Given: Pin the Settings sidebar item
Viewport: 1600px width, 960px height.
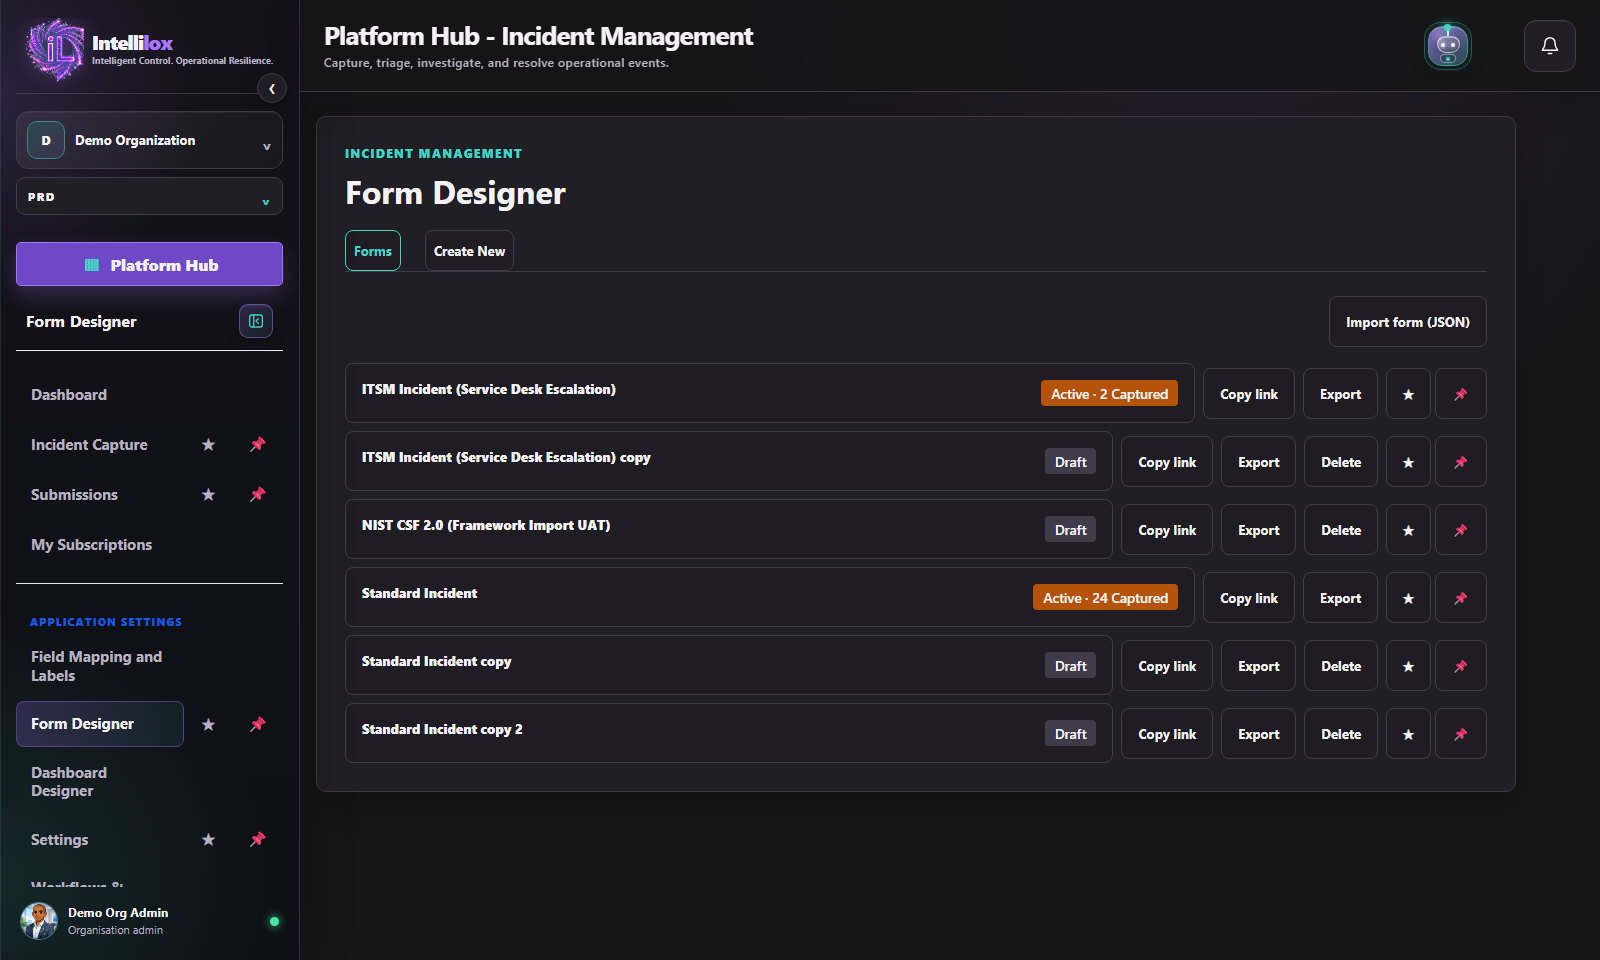Looking at the screenshot, I should pyautogui.click(x=258, y=840).
